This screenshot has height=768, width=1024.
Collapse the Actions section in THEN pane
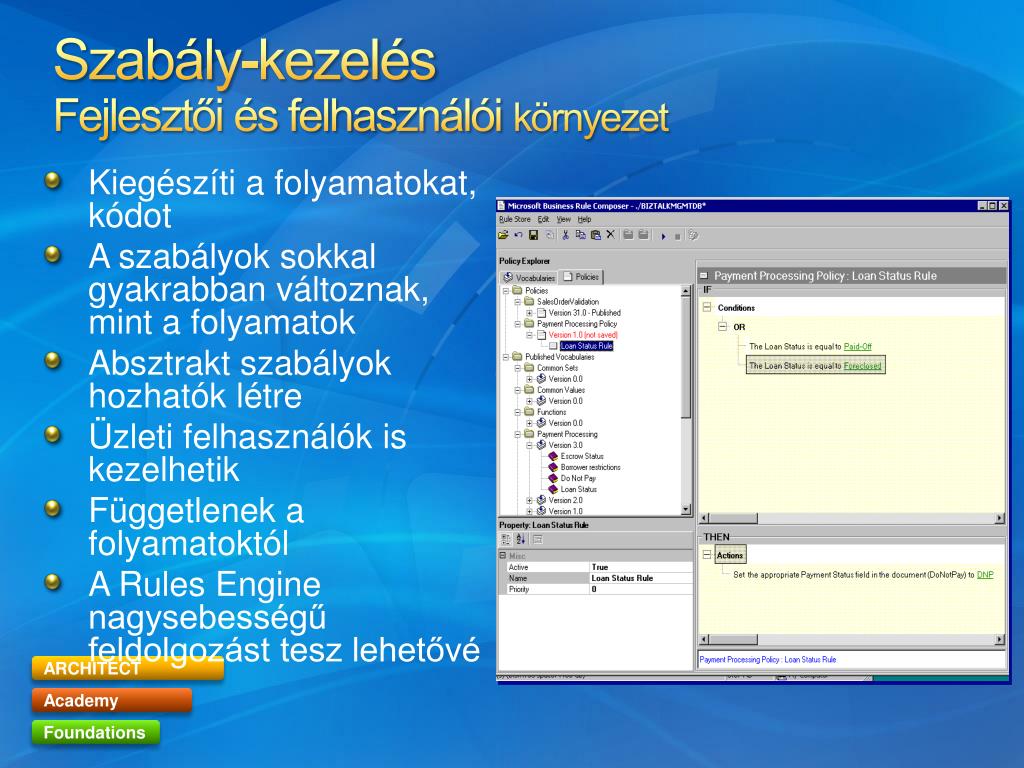point(707,555)
